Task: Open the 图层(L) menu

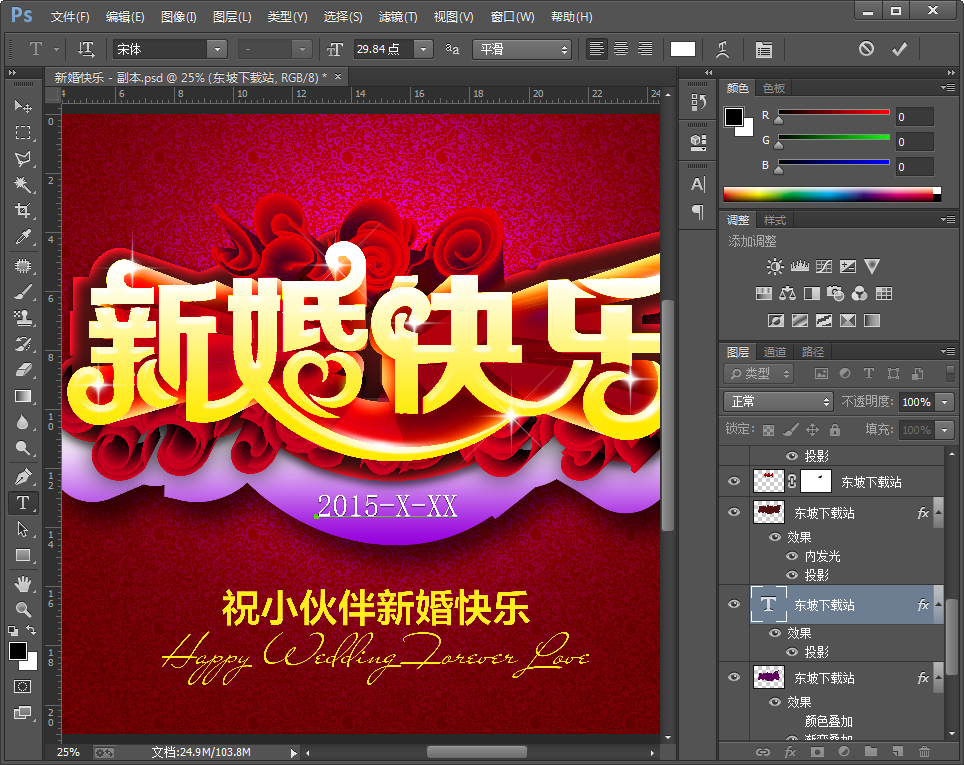Action: click(x=232, y=17)
